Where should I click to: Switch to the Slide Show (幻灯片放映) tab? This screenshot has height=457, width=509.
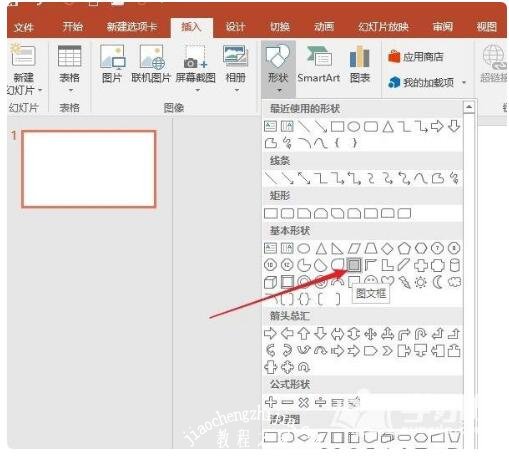(x=383, y=26)
